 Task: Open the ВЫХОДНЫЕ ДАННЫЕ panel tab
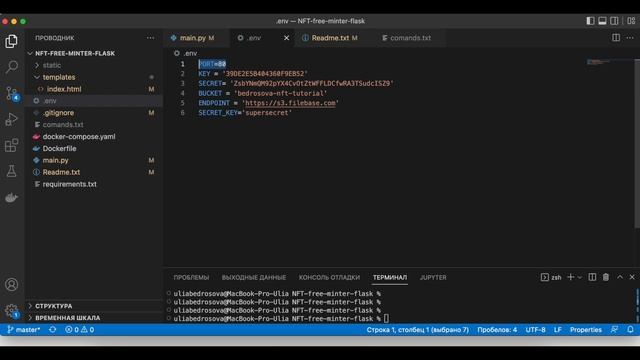254,278
